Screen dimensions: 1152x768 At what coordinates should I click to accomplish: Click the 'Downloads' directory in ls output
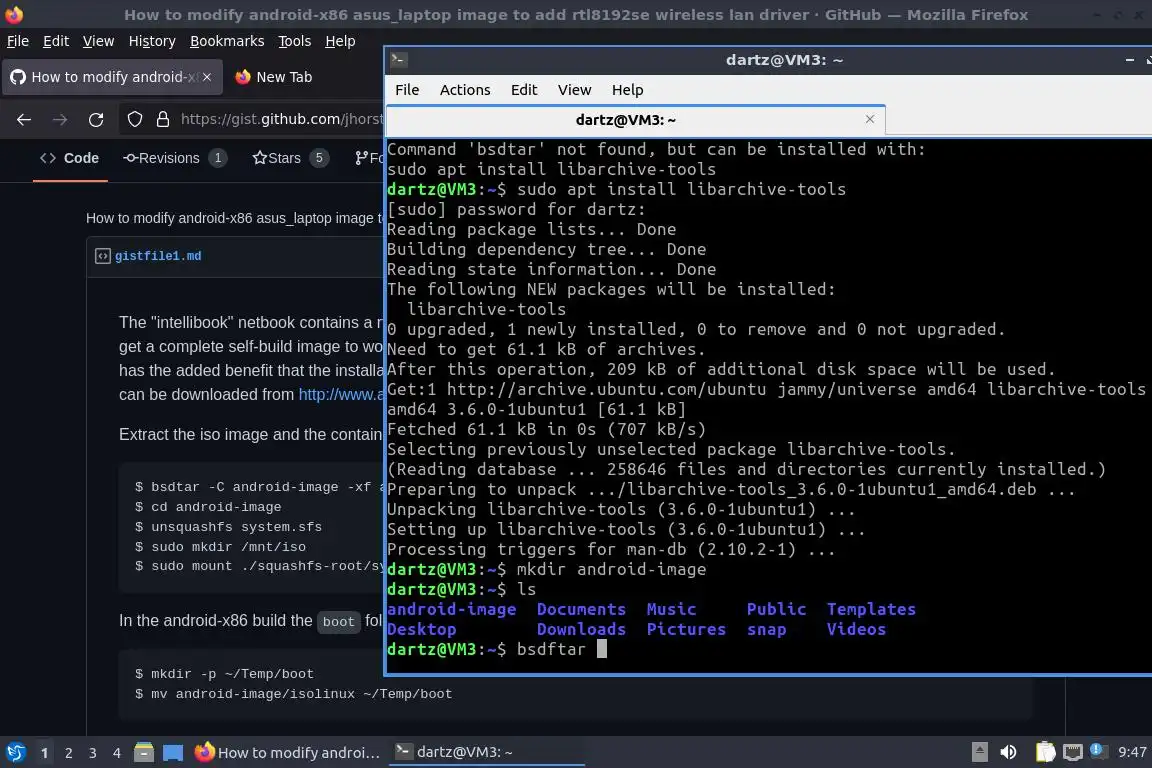click(581, 629)
